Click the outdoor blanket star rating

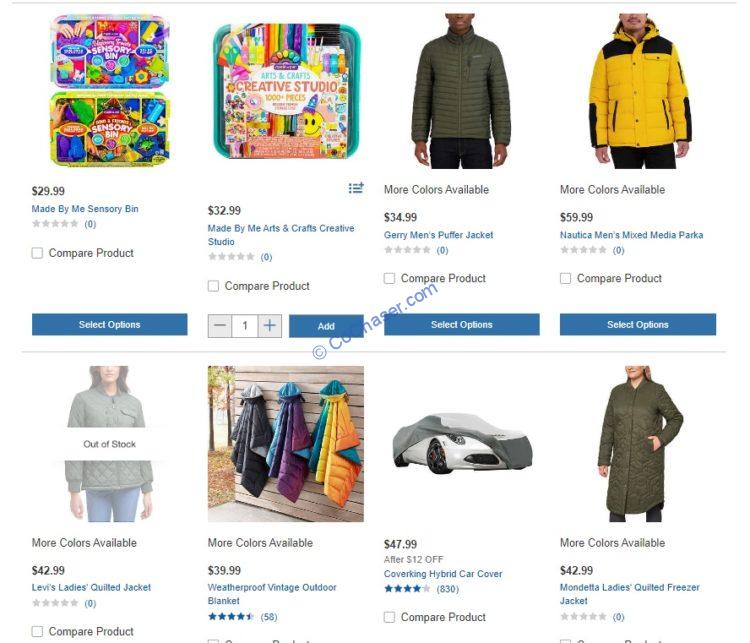[231, 617]
